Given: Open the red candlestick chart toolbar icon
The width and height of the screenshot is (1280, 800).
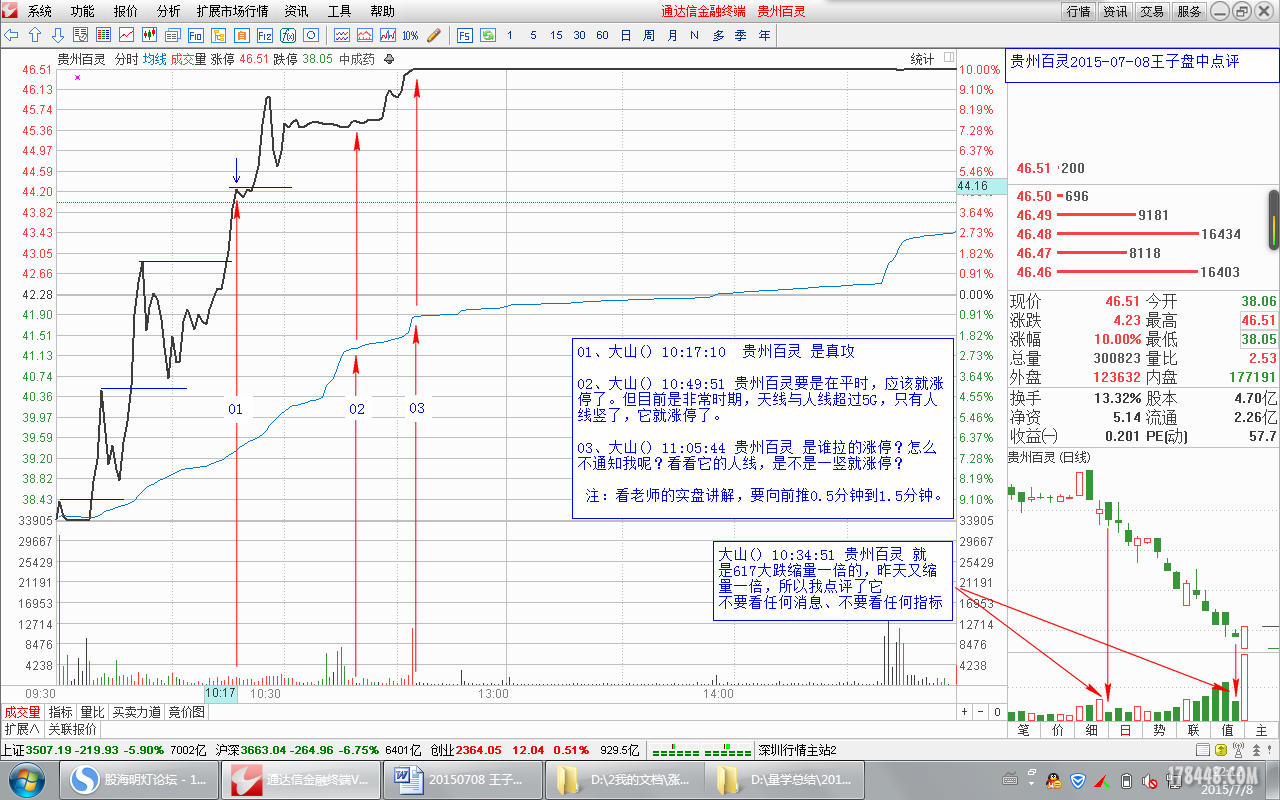Looking at the screenshot, I should [149, 35].
